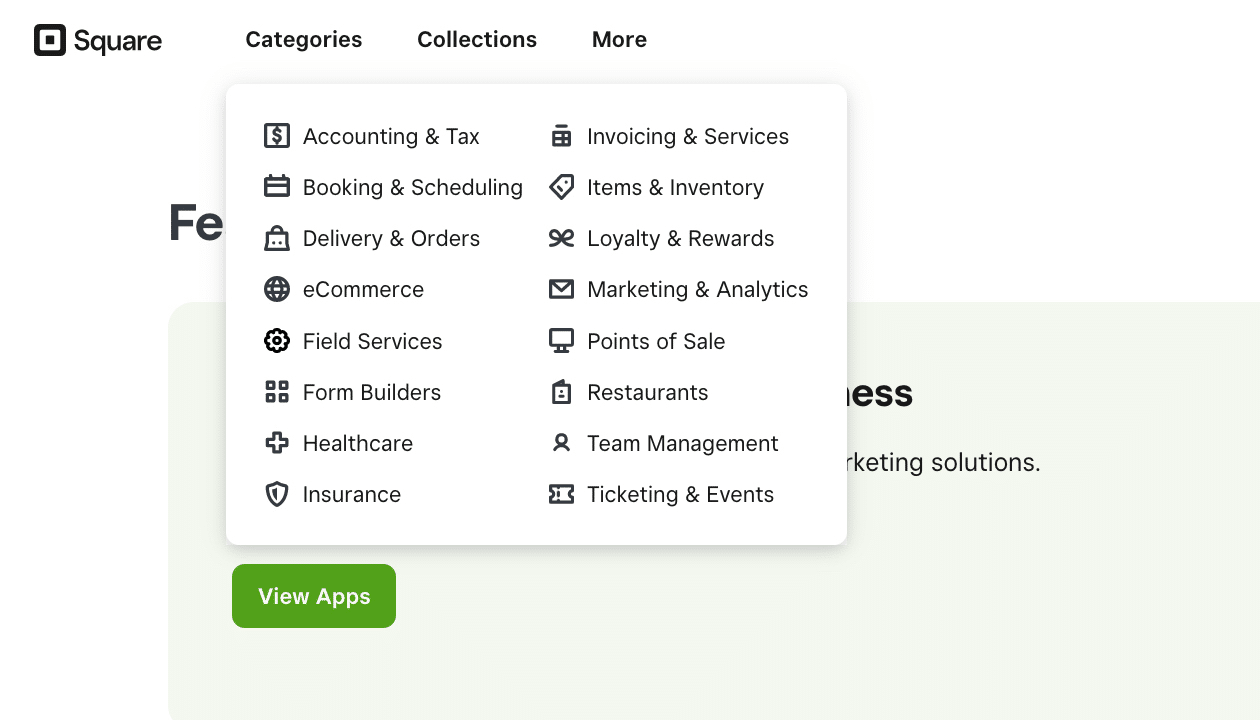Image resolution: width=1260 pixels, height=720 pixels.
Task: Choose the Insurance shield icon
Action: [x=277, y=494]
